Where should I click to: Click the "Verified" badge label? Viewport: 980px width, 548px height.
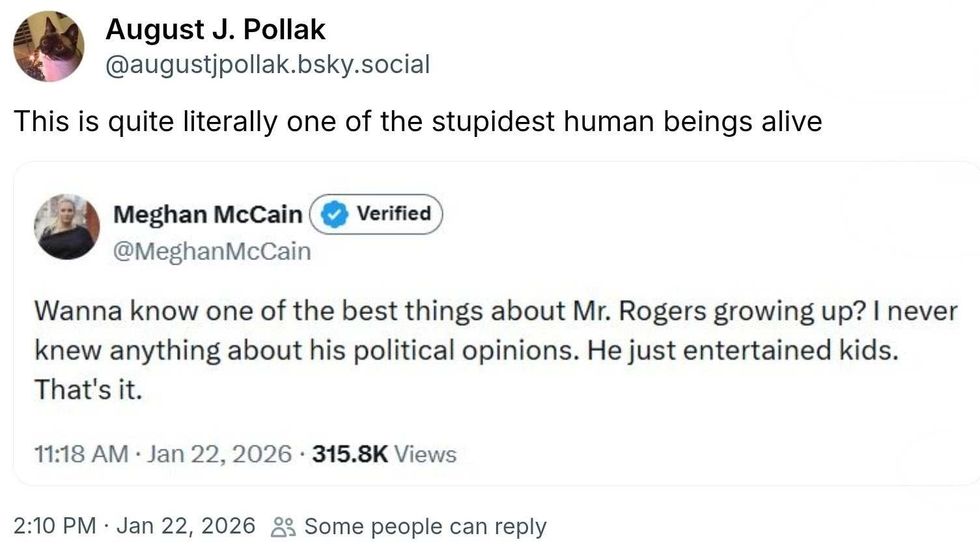[x=394, y=214]
